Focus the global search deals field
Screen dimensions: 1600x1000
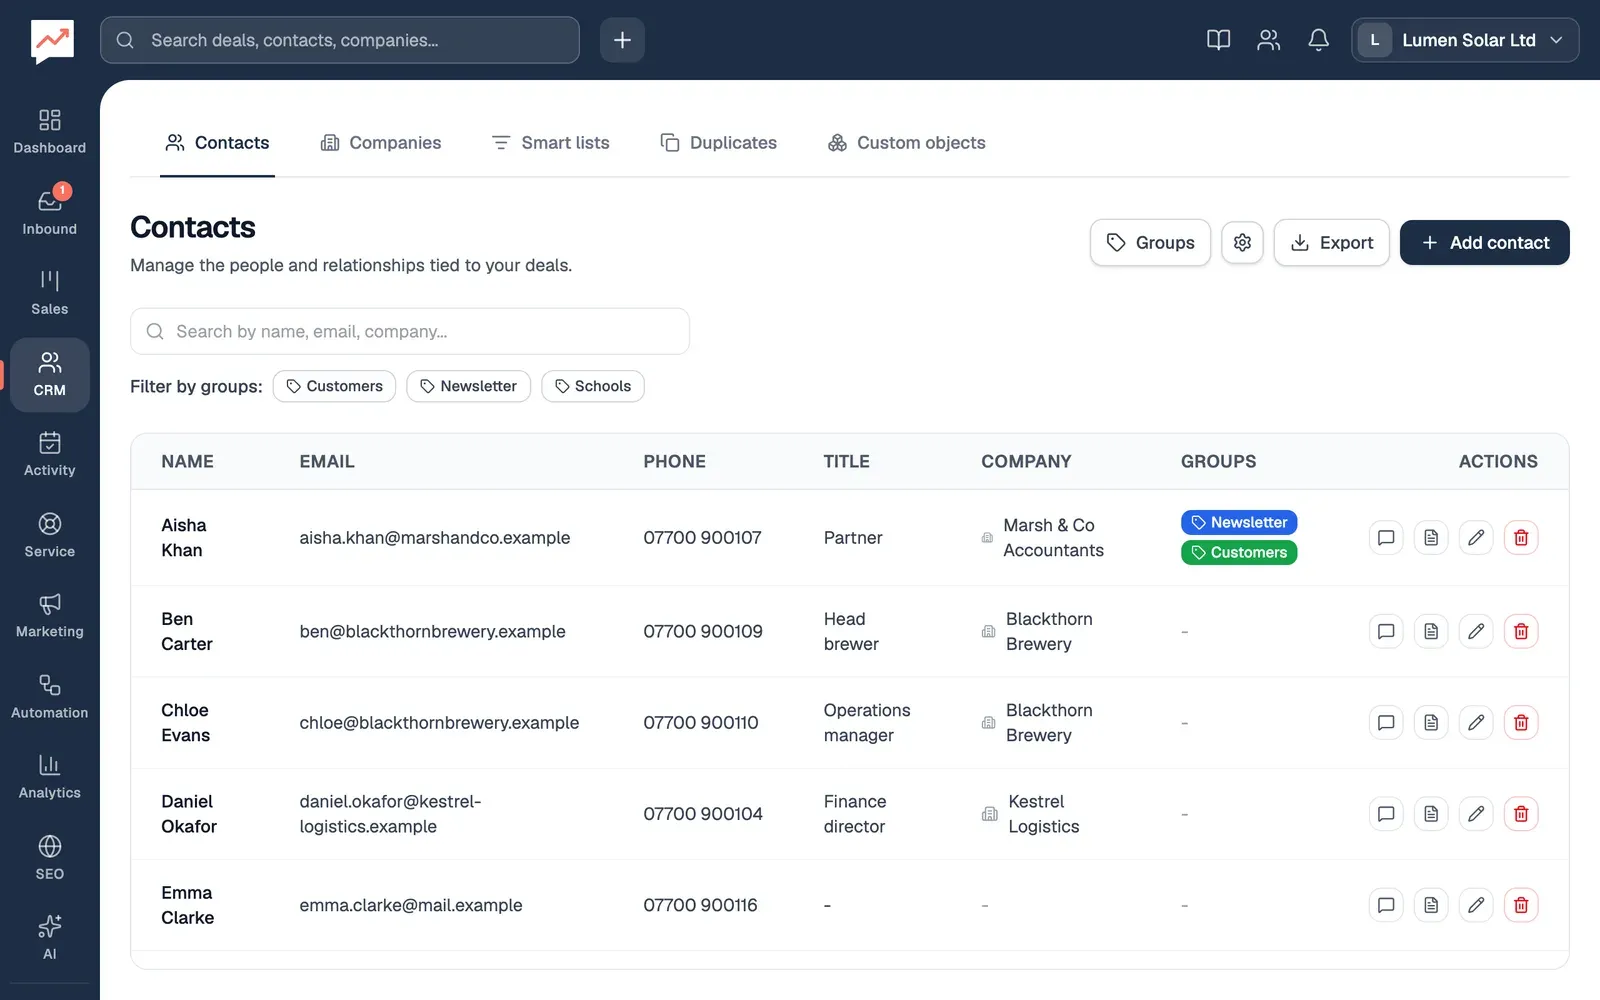pyautogui.click(x=340, y=40)
